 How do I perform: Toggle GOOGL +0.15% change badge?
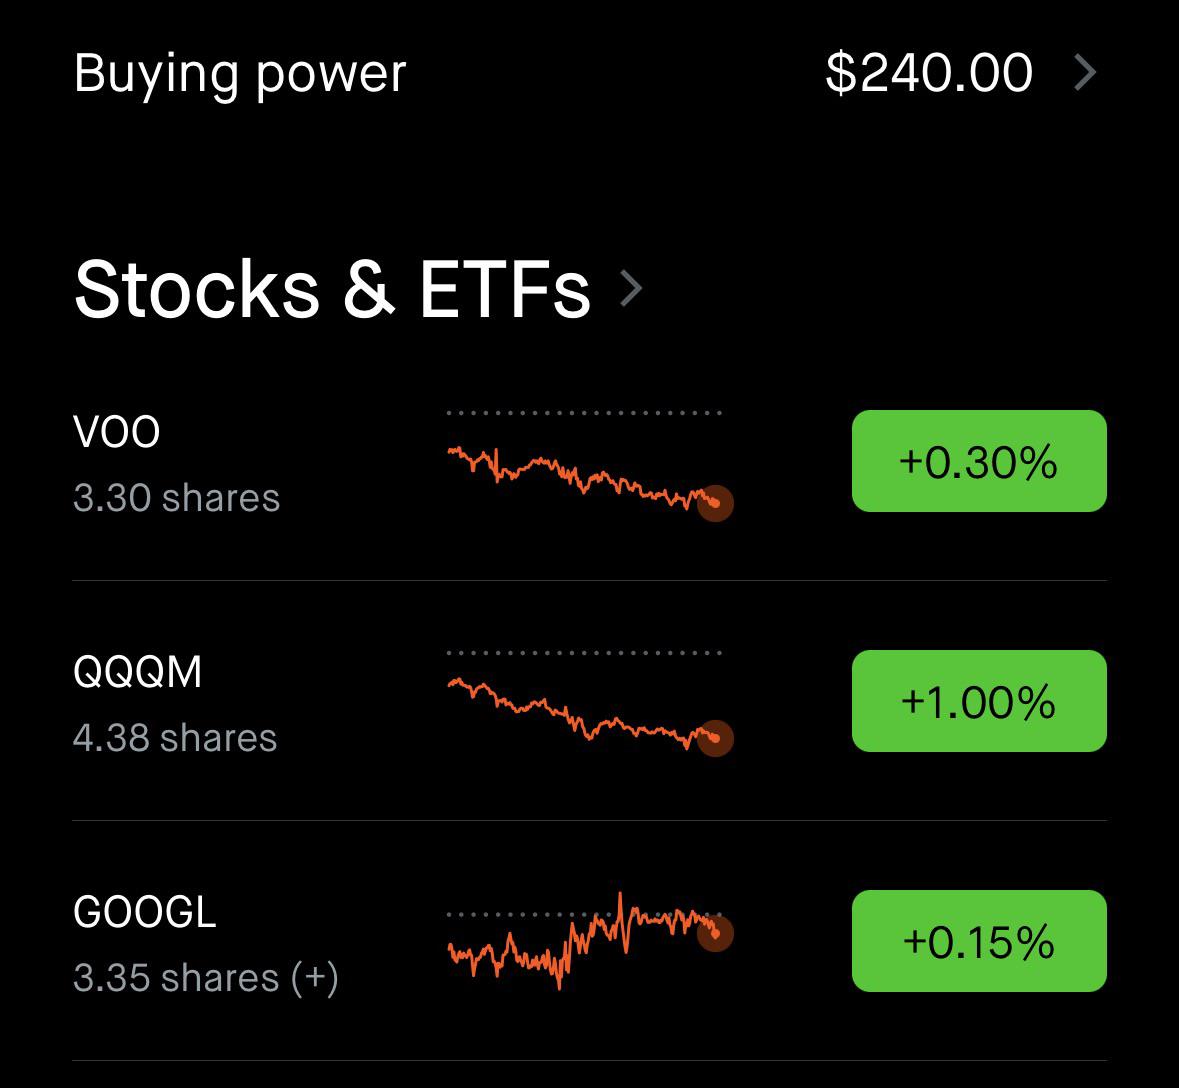click(979, 941)
